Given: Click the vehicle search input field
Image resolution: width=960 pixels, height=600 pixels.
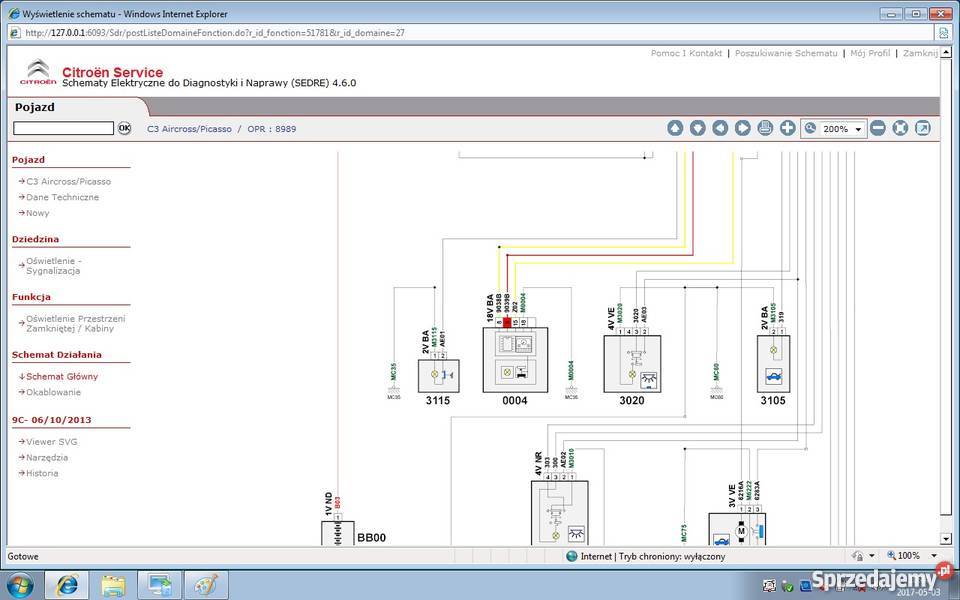Looking at the screenshot, I should (64, 128).
